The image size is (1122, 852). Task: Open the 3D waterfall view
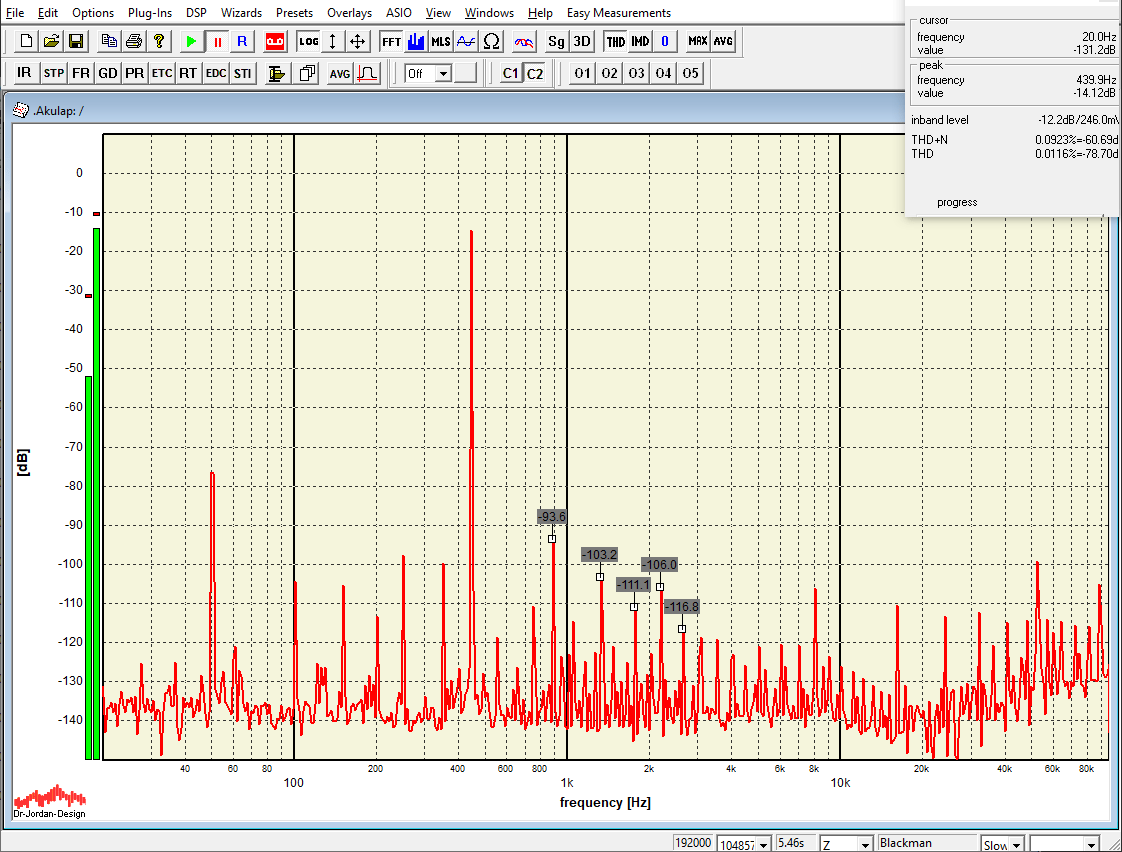(582, 41)
